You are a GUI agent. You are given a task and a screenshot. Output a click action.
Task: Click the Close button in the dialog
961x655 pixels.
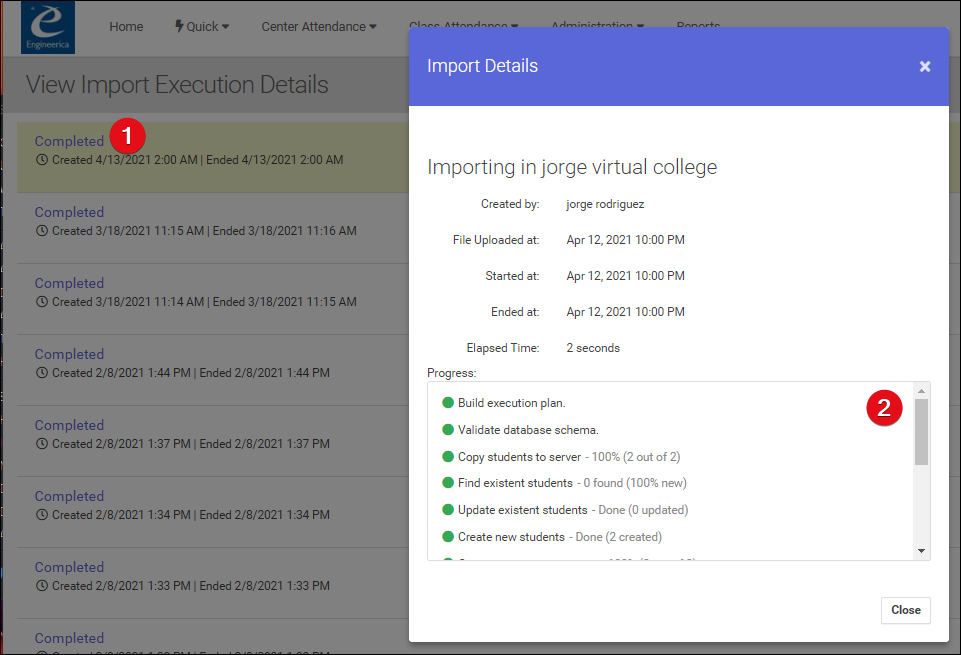906,610
